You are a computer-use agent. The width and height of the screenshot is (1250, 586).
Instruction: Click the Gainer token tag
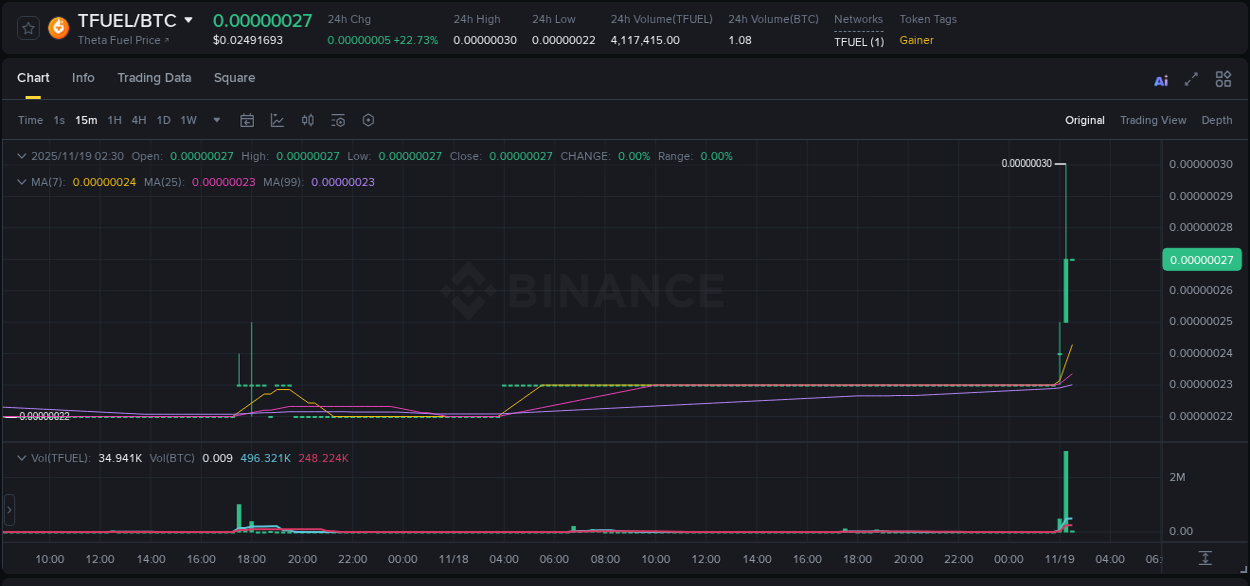click(916, 40)
